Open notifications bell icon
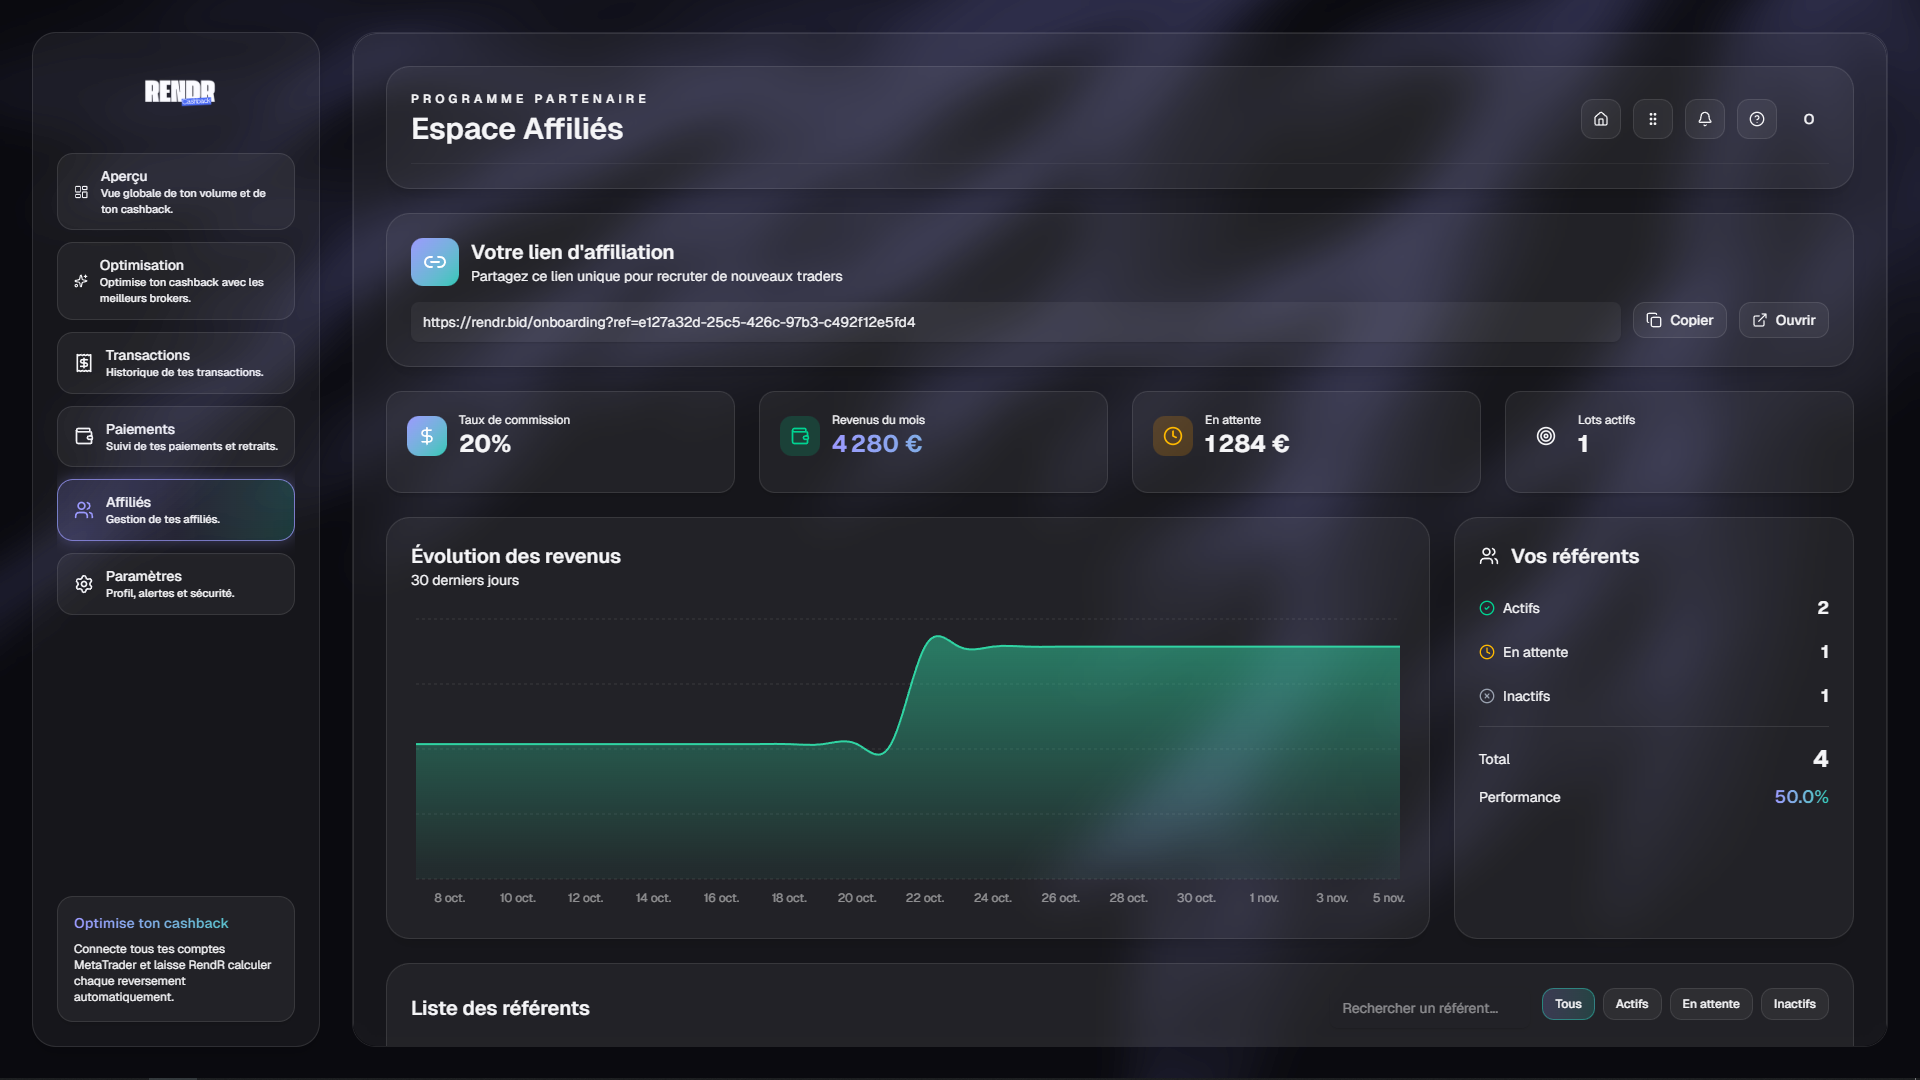This screenshot has width=1920, height=1080. tap(1704, 119)
